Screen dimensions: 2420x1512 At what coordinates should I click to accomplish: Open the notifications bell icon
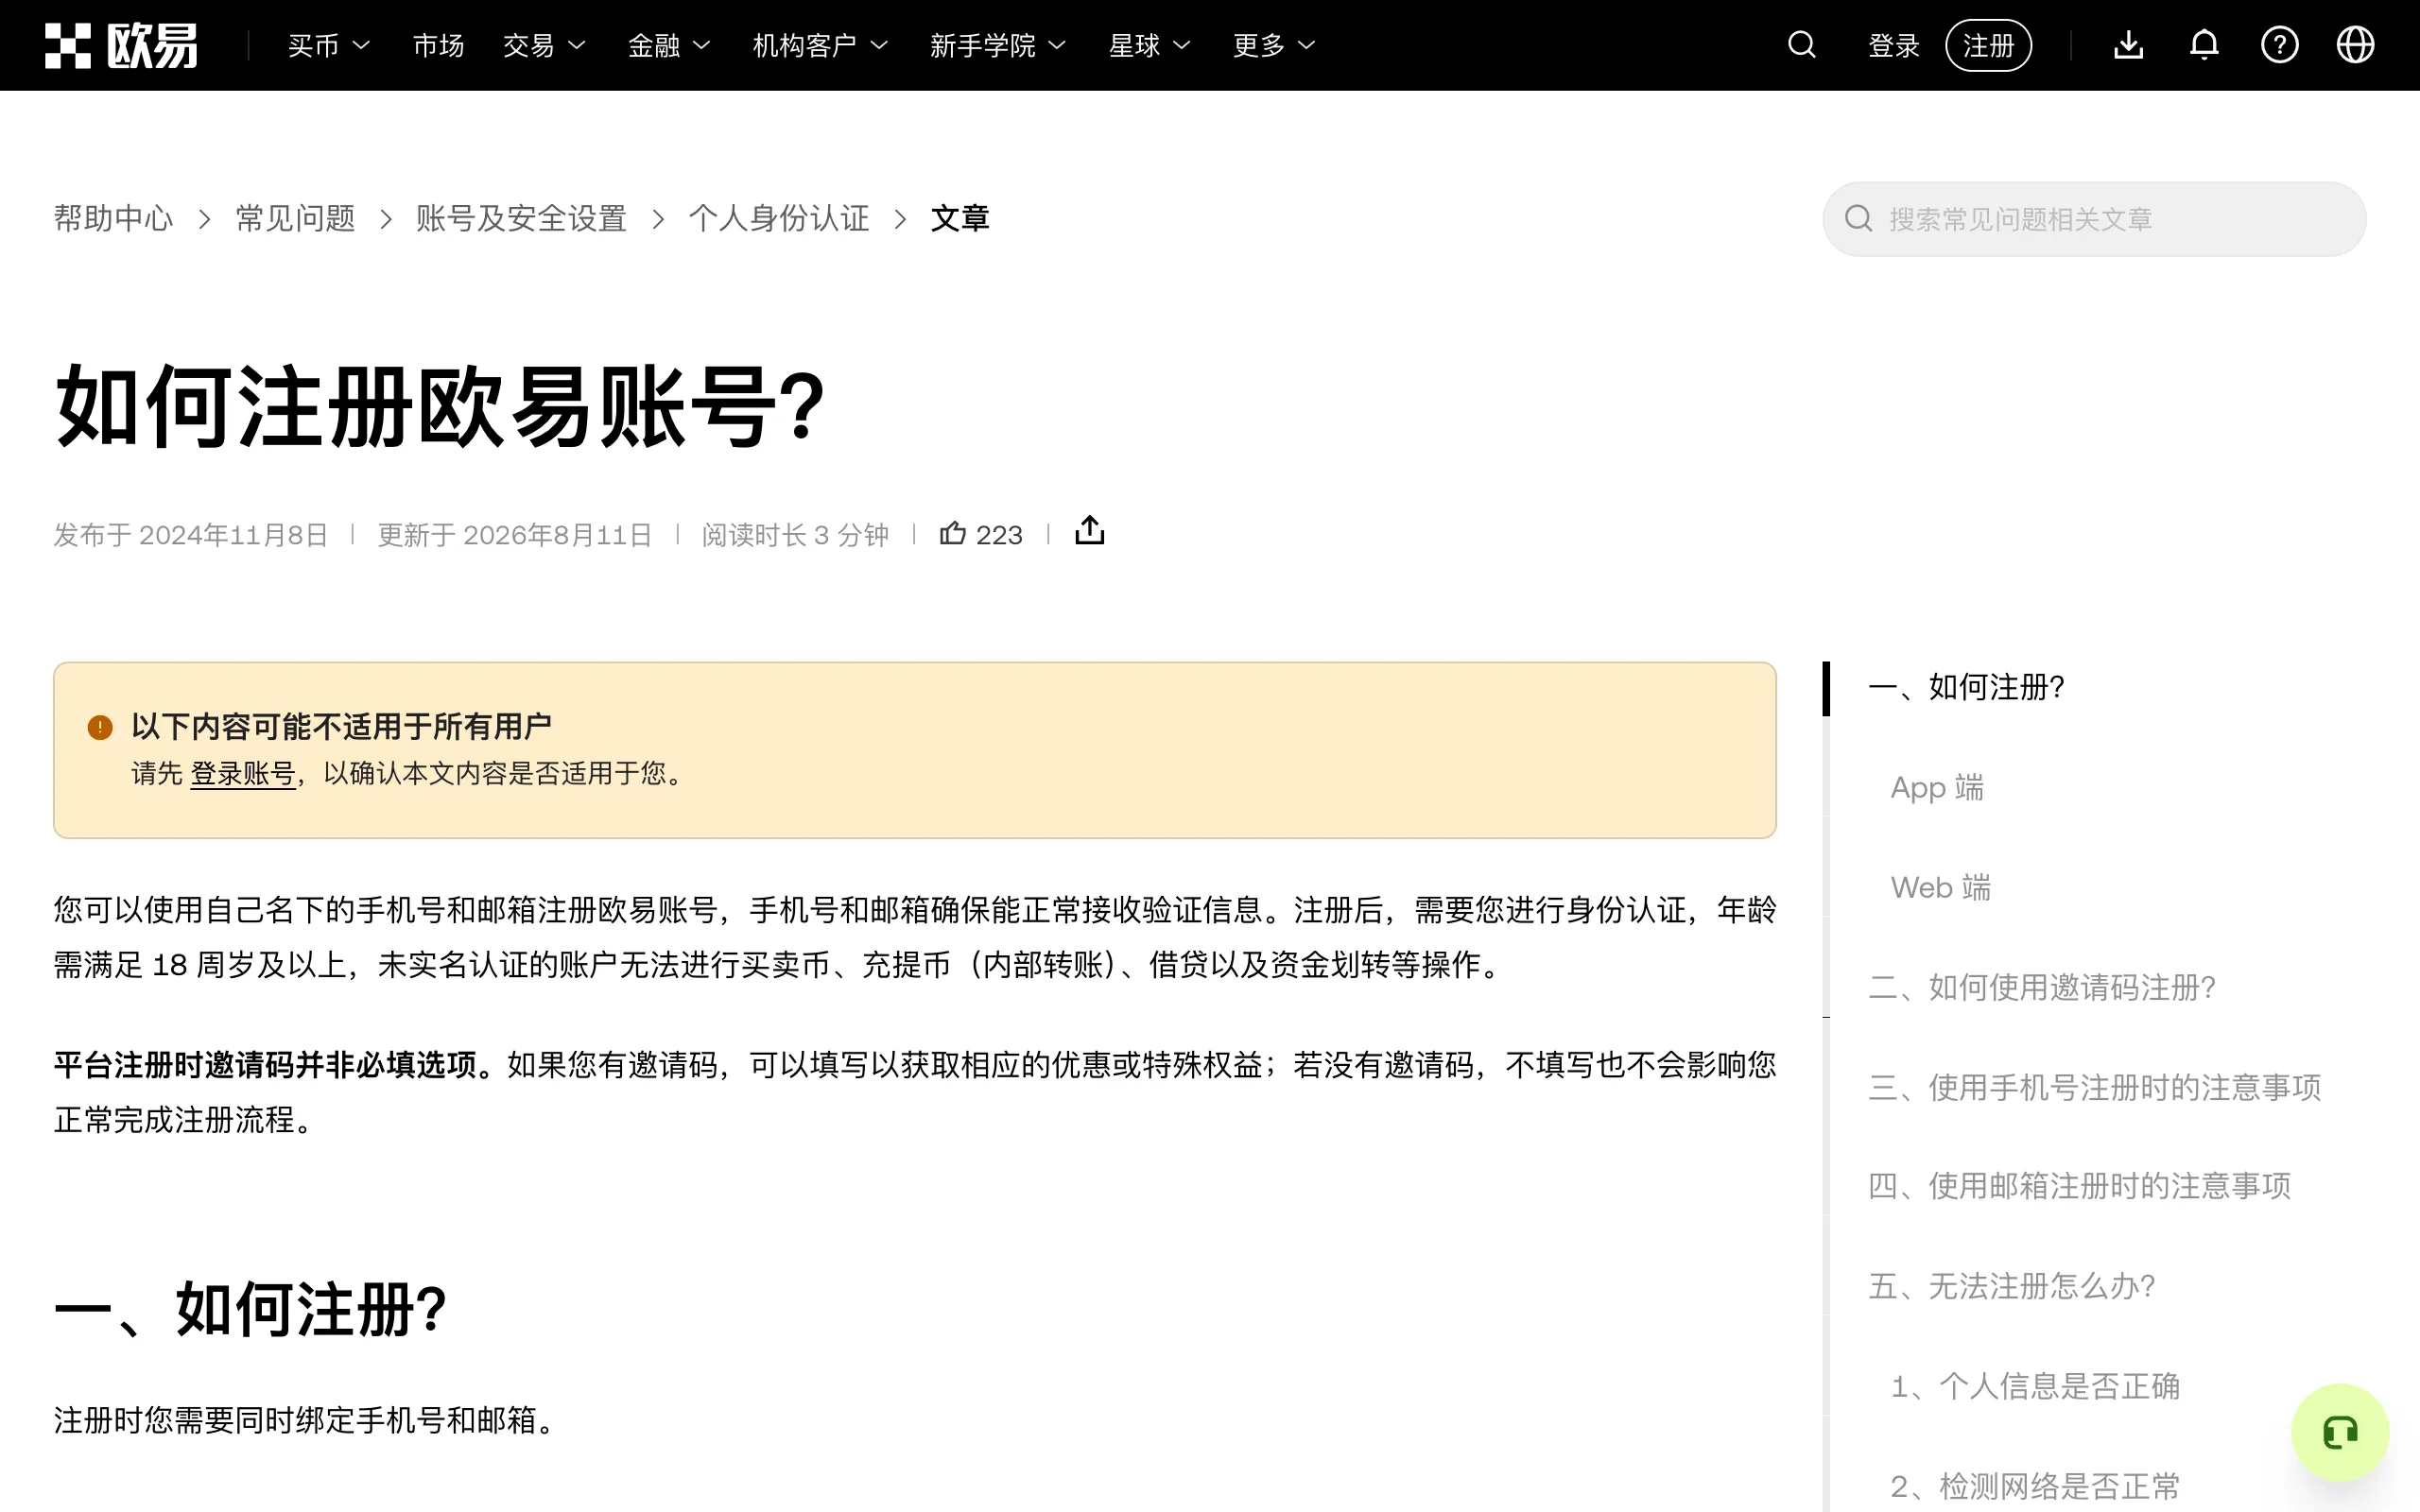pos(2204,45)
